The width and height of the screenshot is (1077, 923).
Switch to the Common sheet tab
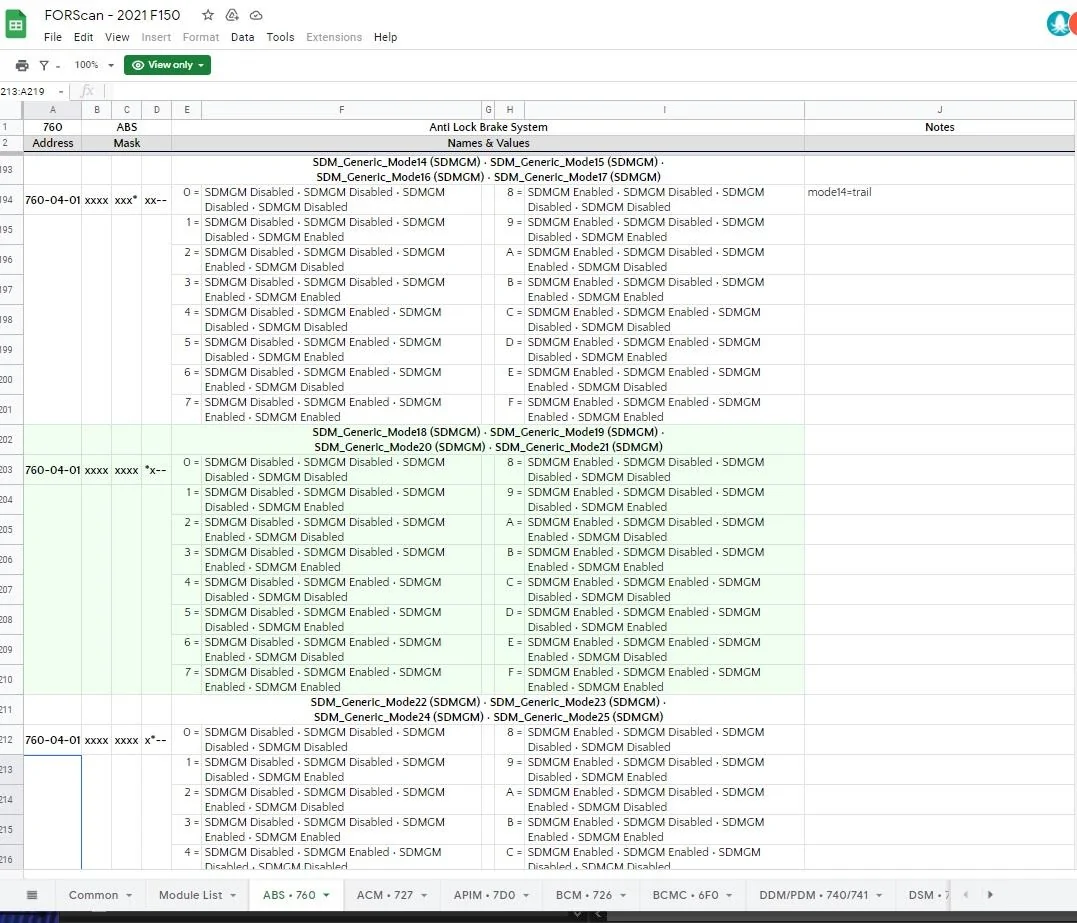point(93,895)
